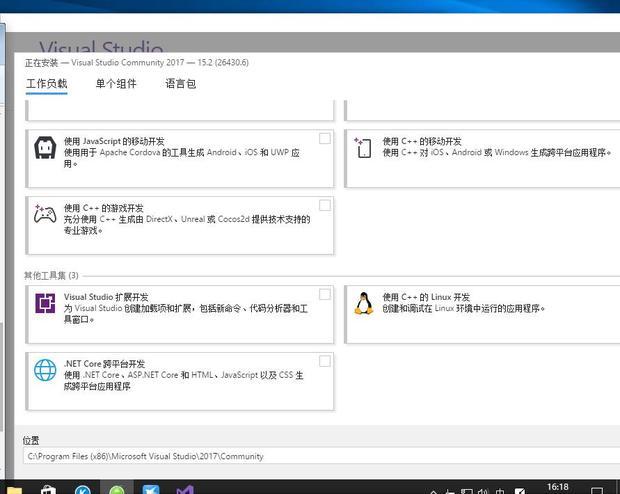Viewport: 620px width, 494px height.
Task: Click the Apache Cordova workload icon
Action: (45, 148)
